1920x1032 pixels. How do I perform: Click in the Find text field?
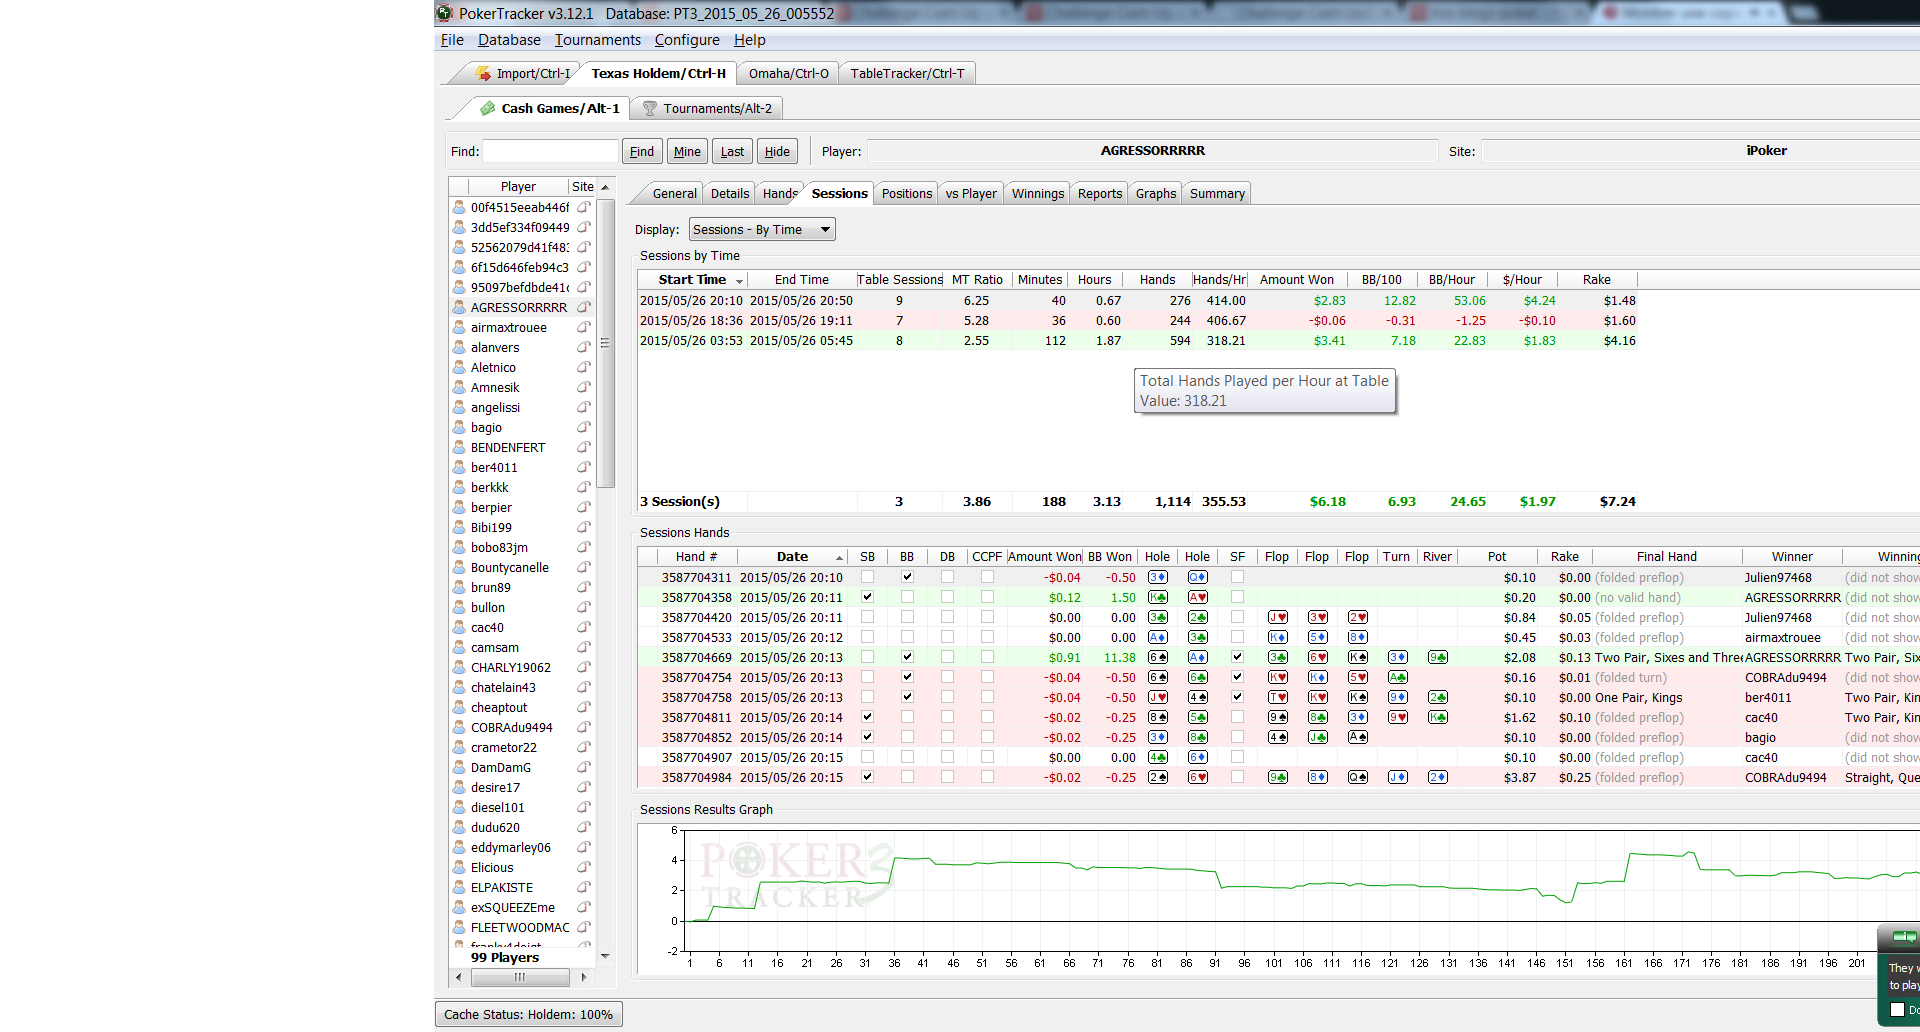point(550,151)
